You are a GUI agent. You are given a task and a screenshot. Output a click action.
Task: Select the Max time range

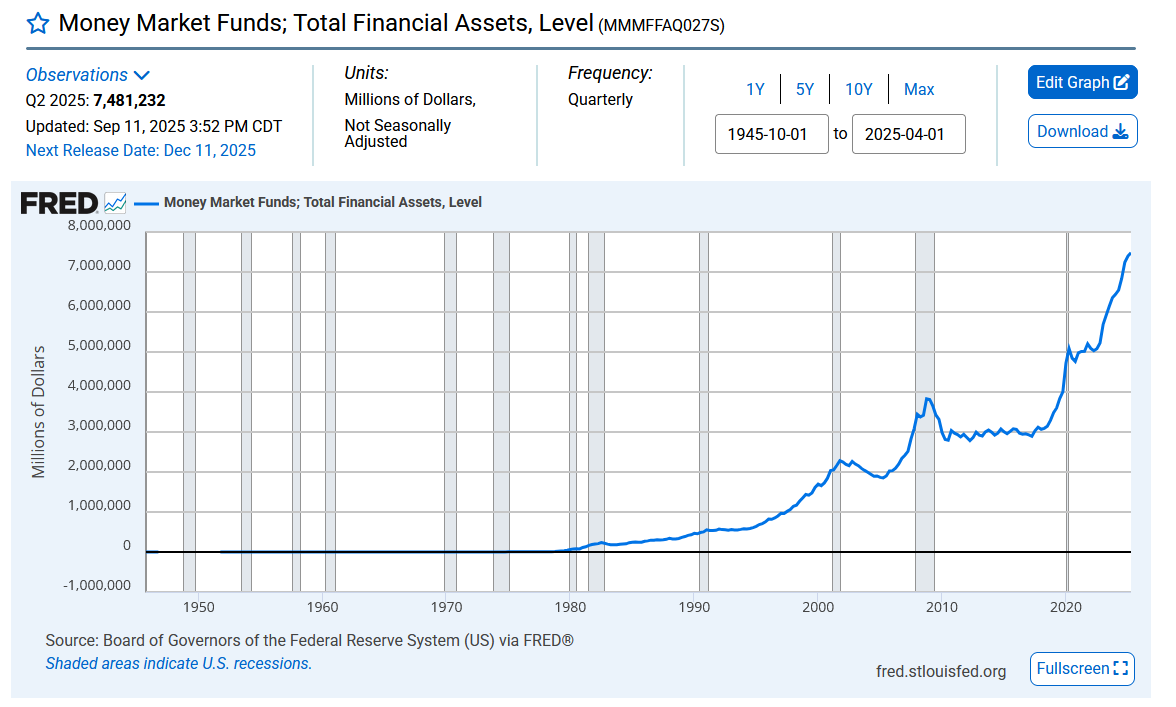[x=919, y=89]
